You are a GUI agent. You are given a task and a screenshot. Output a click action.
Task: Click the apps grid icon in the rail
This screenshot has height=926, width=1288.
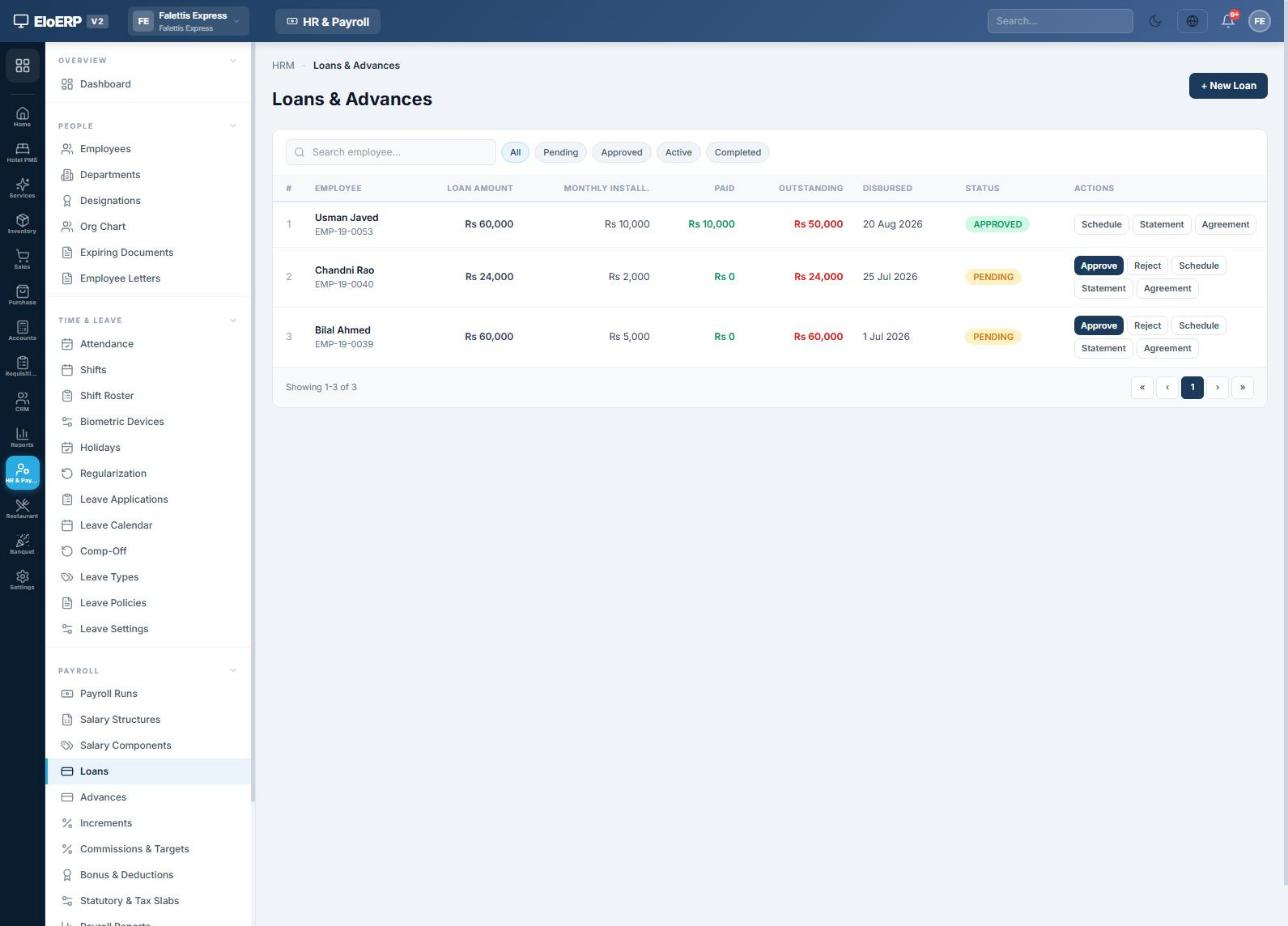[x=22, y=66]
